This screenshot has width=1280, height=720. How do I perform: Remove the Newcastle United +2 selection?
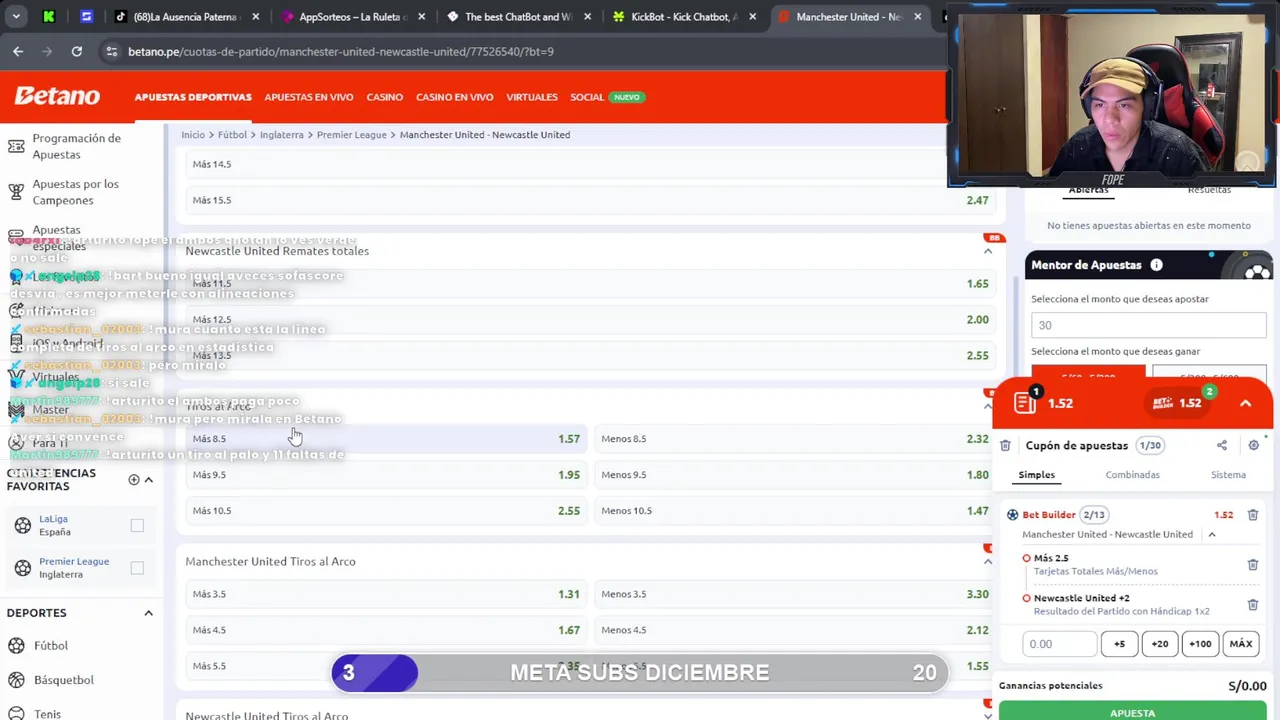pyautogui.click(x=1252, y=605)
